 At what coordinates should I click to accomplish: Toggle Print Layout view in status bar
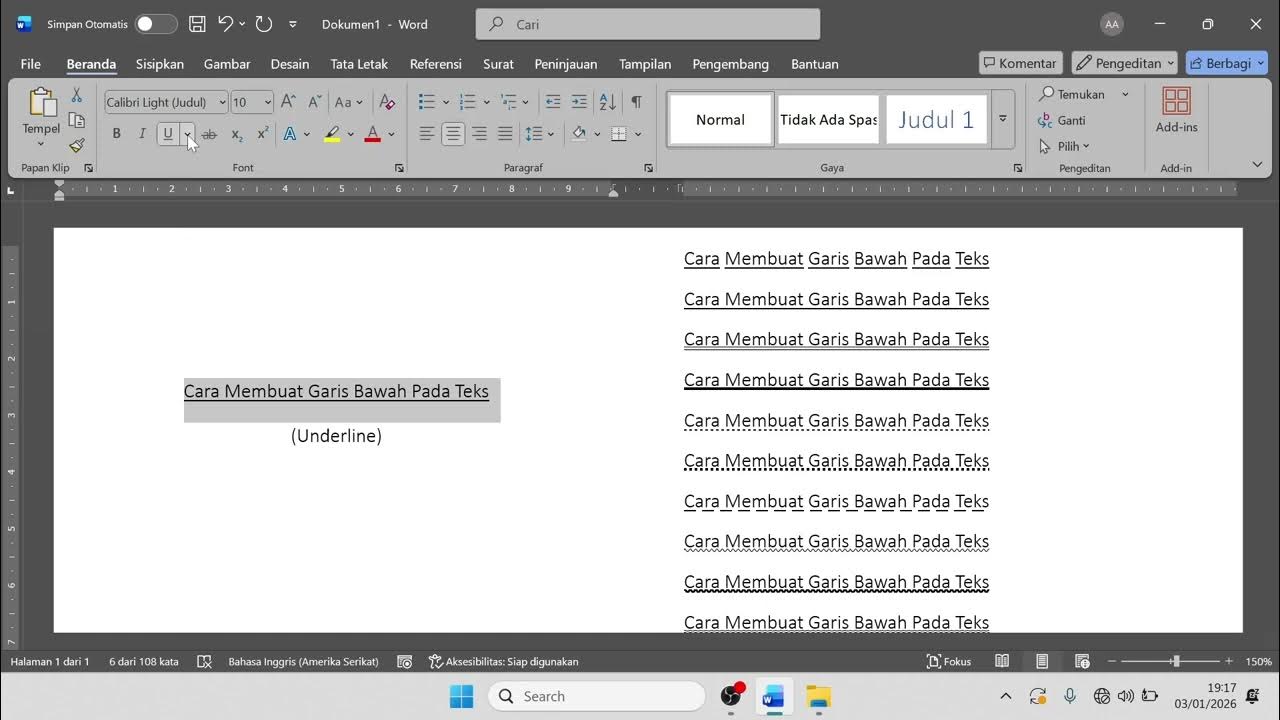tap(1042, 662)
